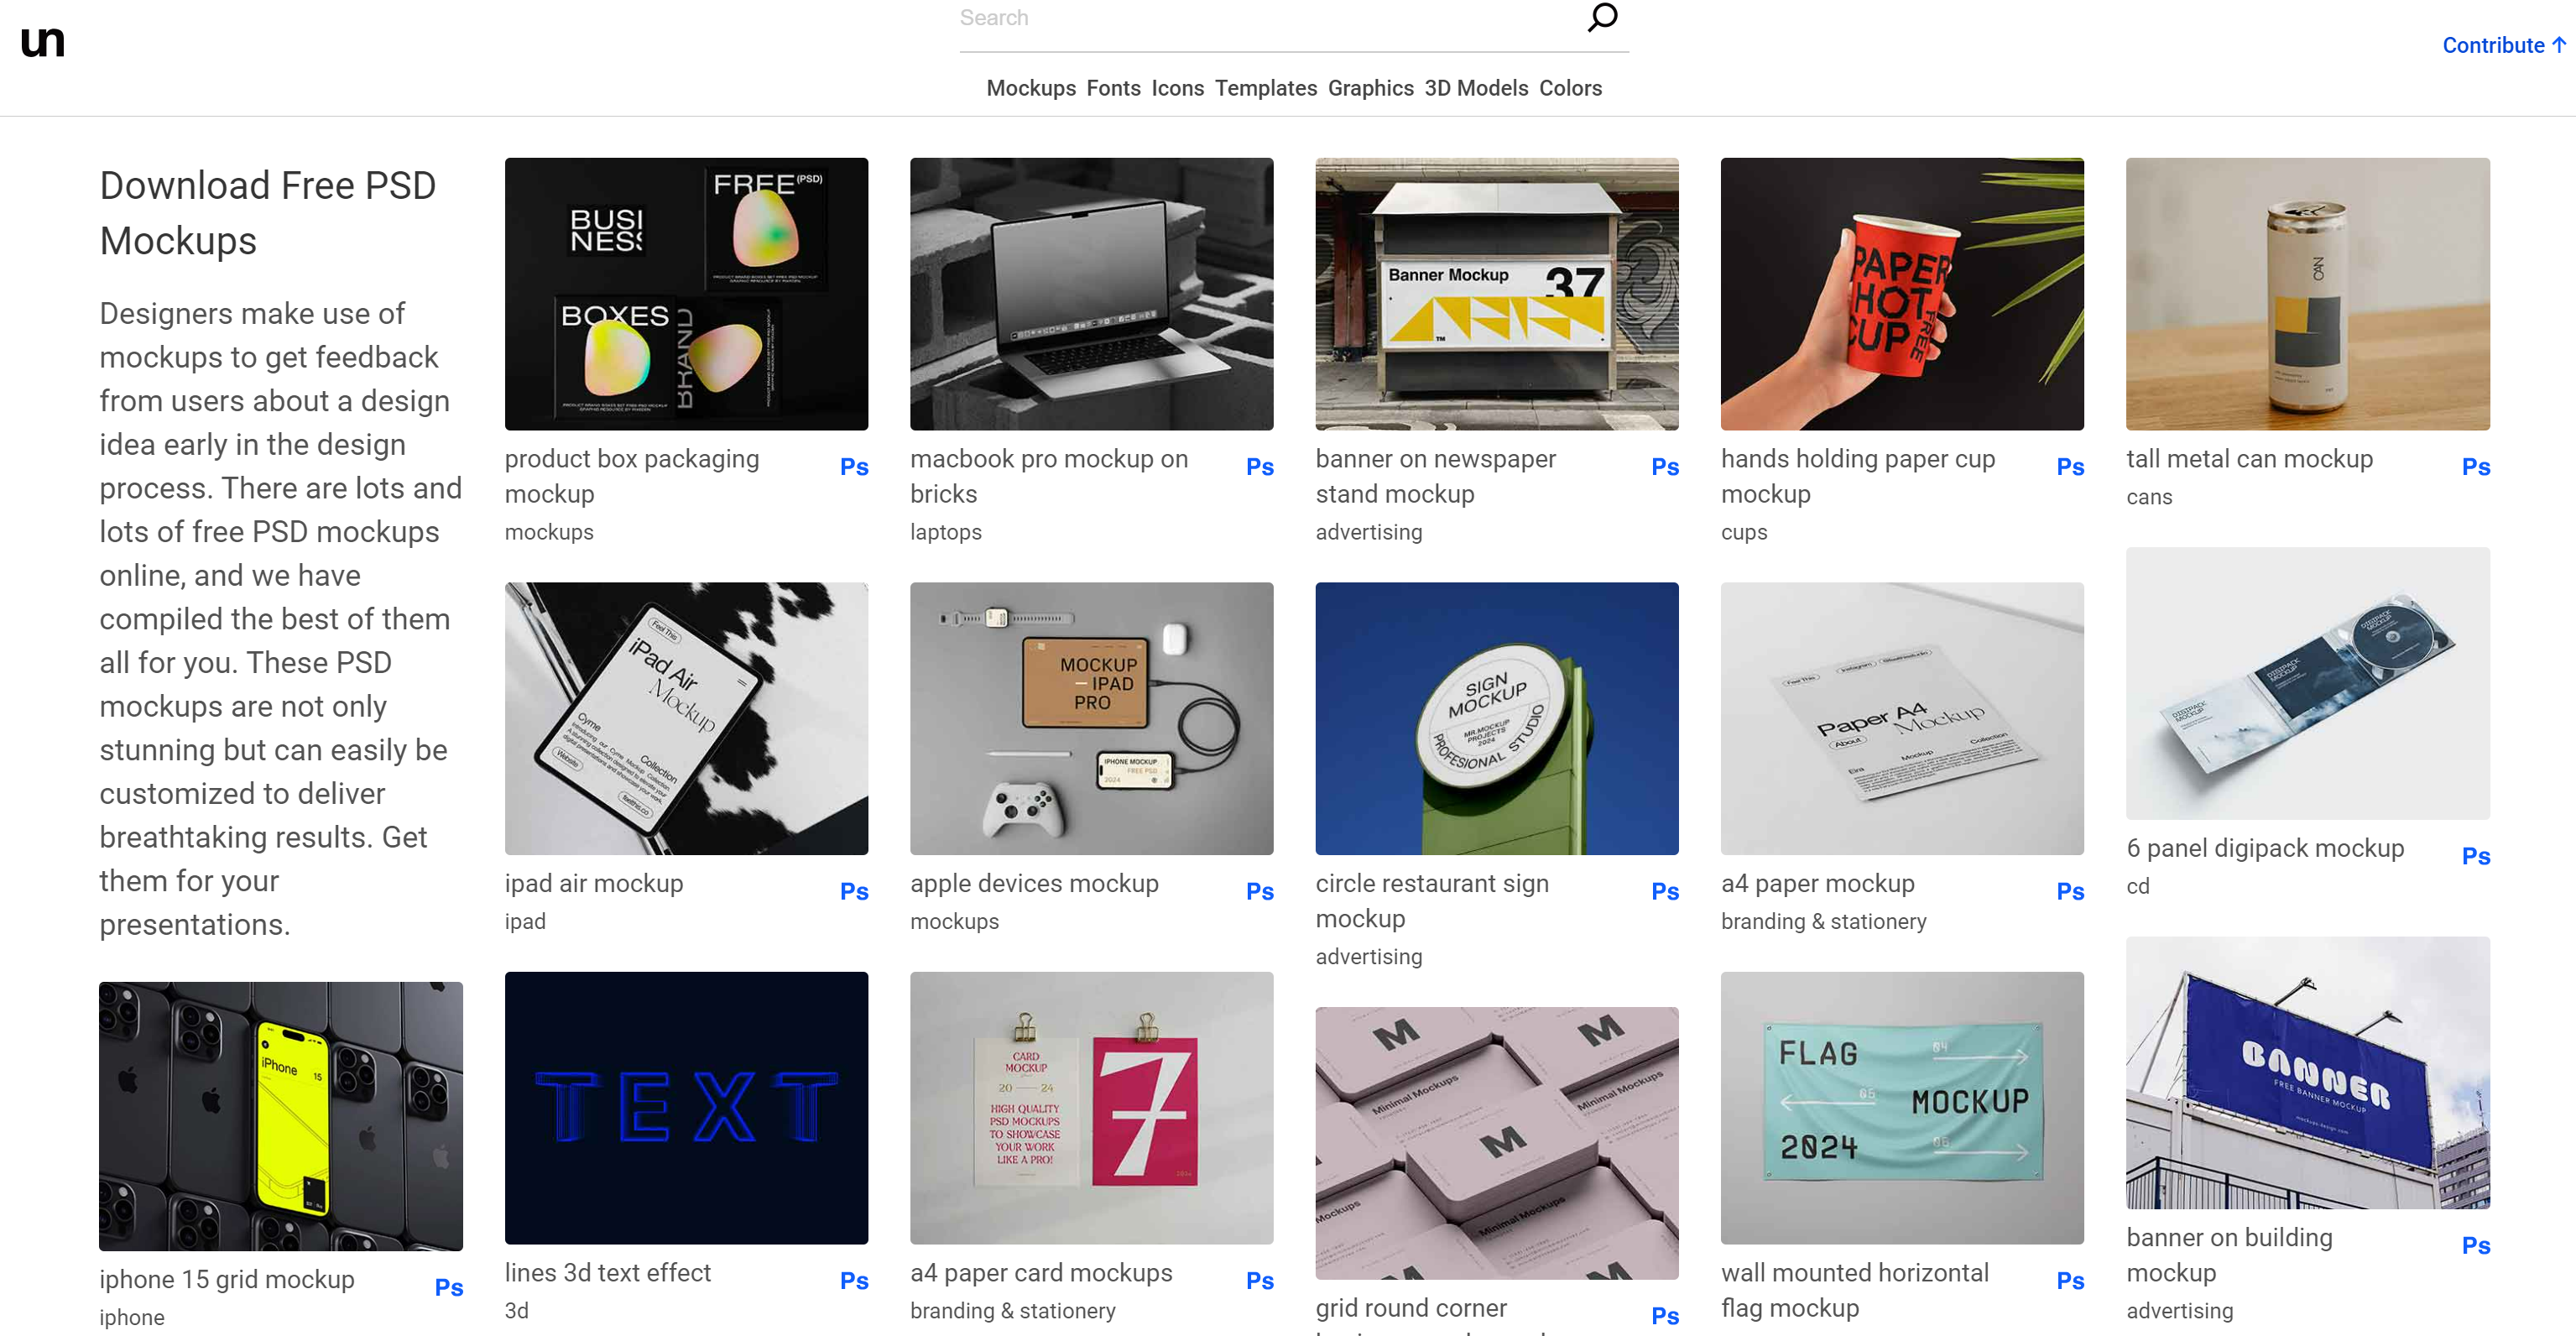Go to the Colors section
2576x1336 pixels.
point(1569,88)
